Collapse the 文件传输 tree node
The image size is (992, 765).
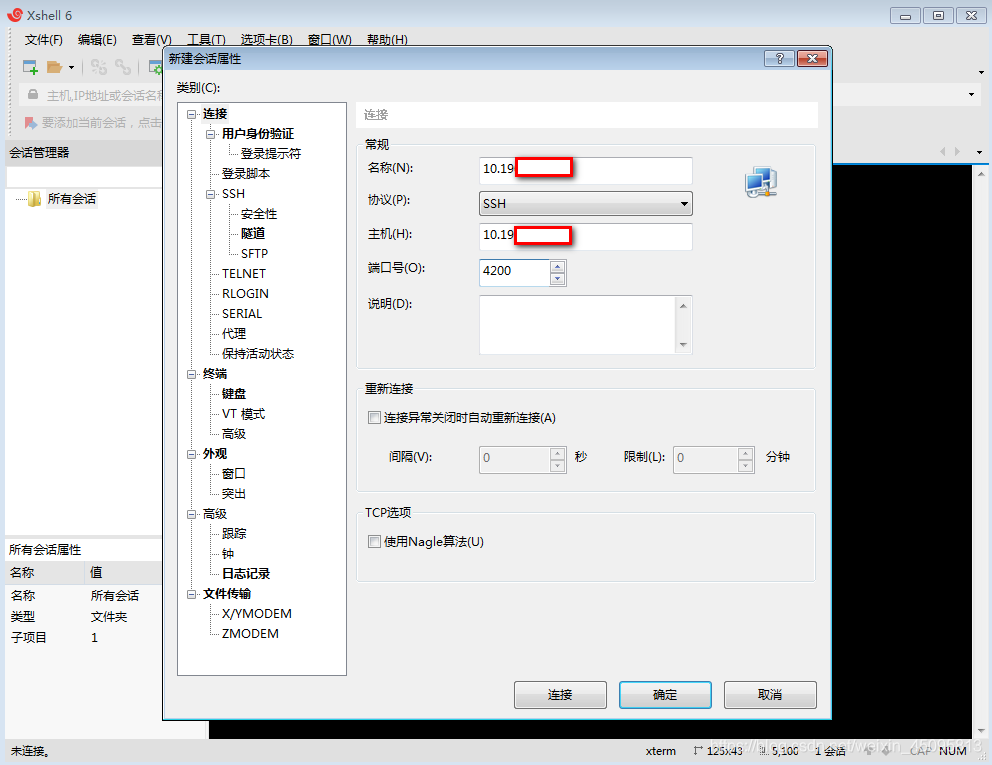192,594
